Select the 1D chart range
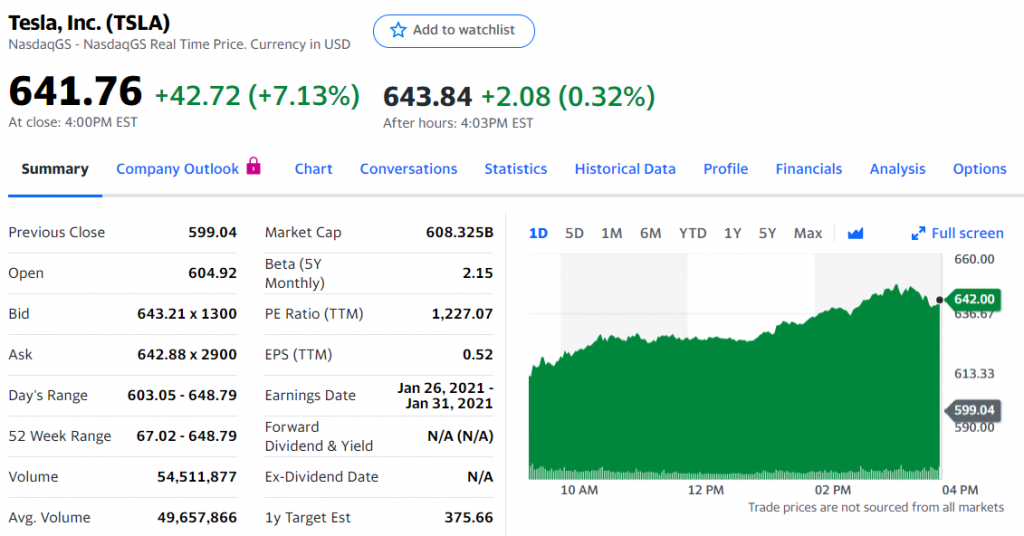Screen dimensions: 1024x536 coord(538,233)
